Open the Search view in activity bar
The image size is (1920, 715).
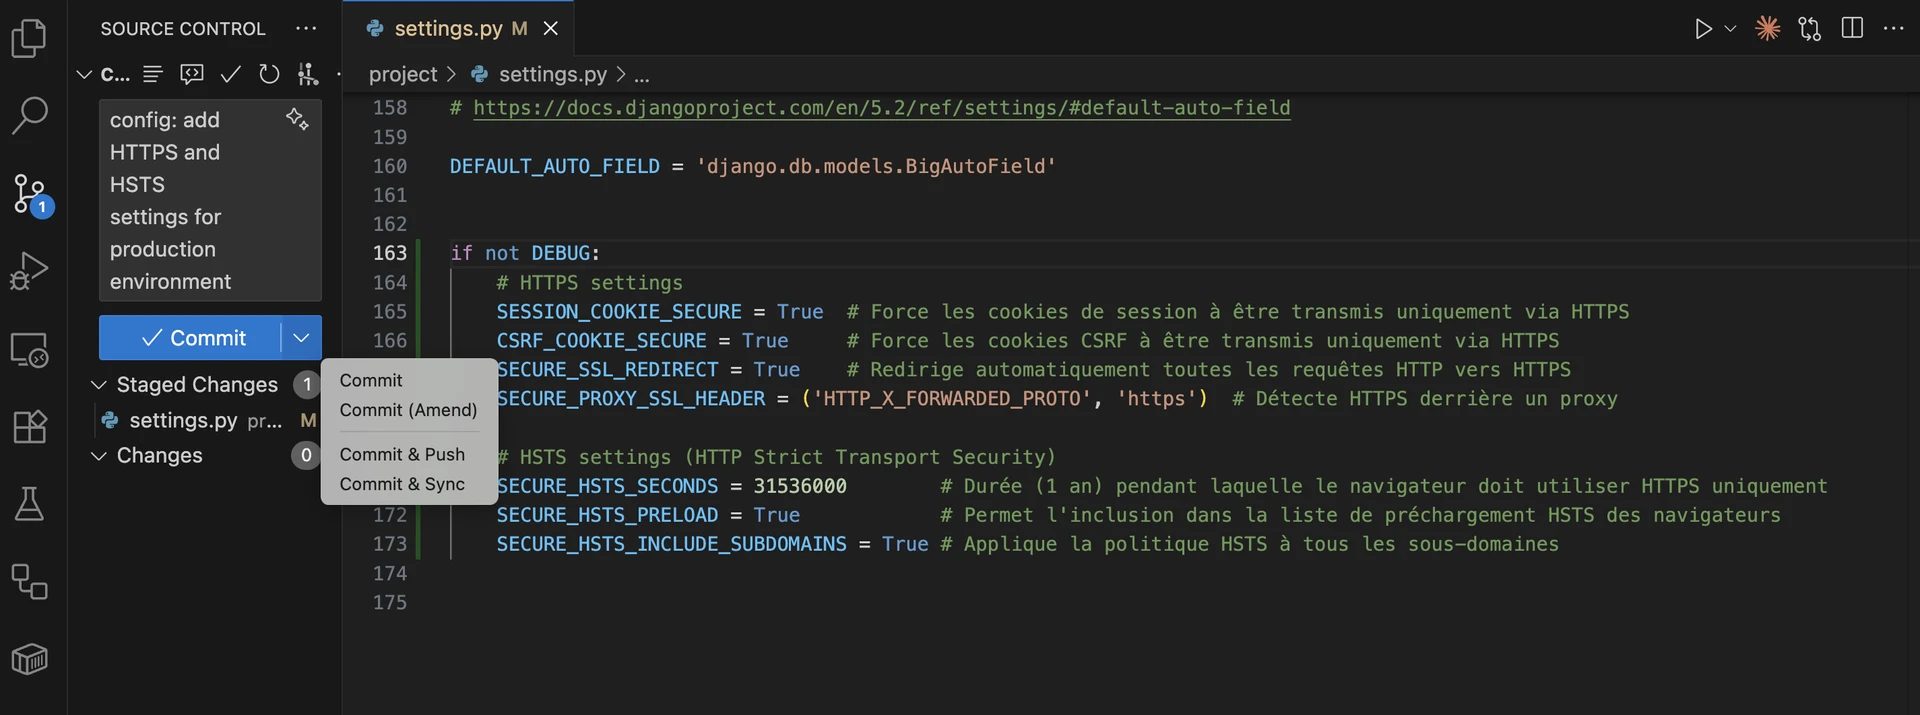pyautogui.click(x=29, y=115)
